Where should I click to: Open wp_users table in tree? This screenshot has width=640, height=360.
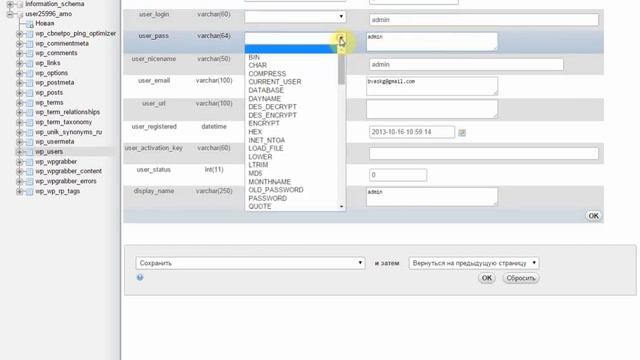click(x=49, y=151)
